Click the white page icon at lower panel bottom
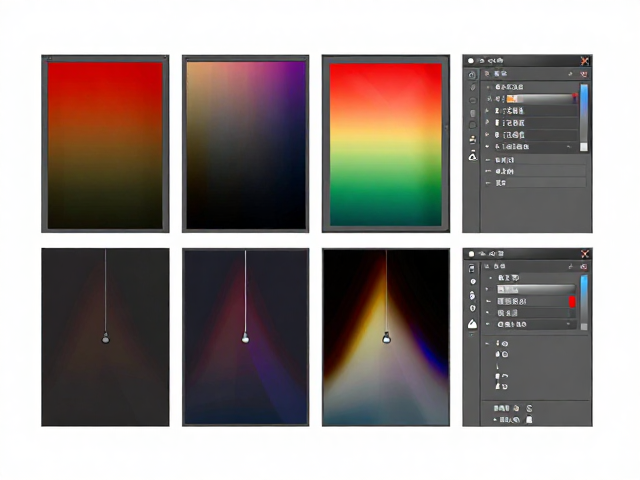 [x=529, y=419]
